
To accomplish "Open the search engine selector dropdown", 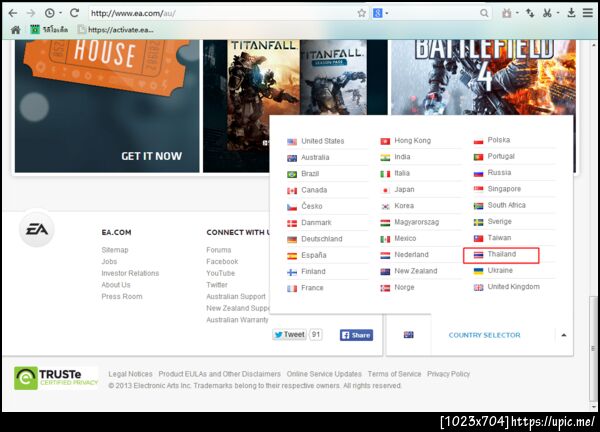I will pos(381,13).
